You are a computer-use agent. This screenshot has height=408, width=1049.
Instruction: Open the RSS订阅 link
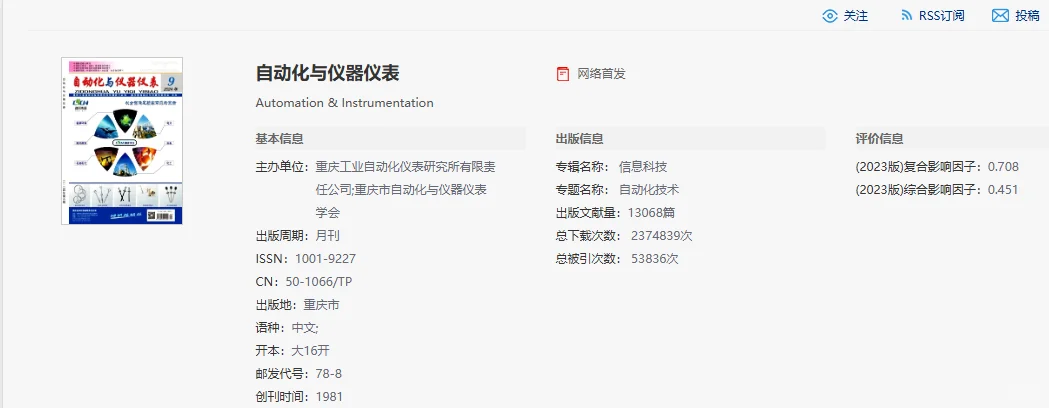pyautogui.click(x=941, y=16)
